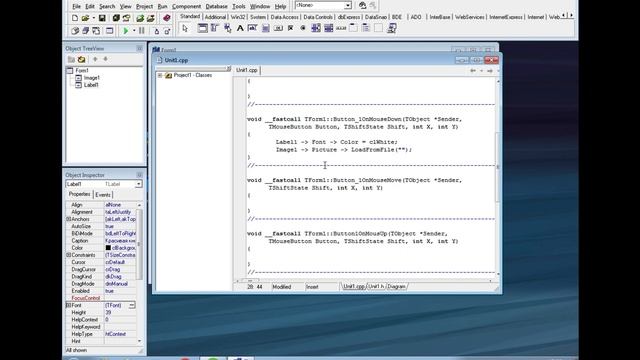Switch to the Additional palette tab

[x=215, y=17]
